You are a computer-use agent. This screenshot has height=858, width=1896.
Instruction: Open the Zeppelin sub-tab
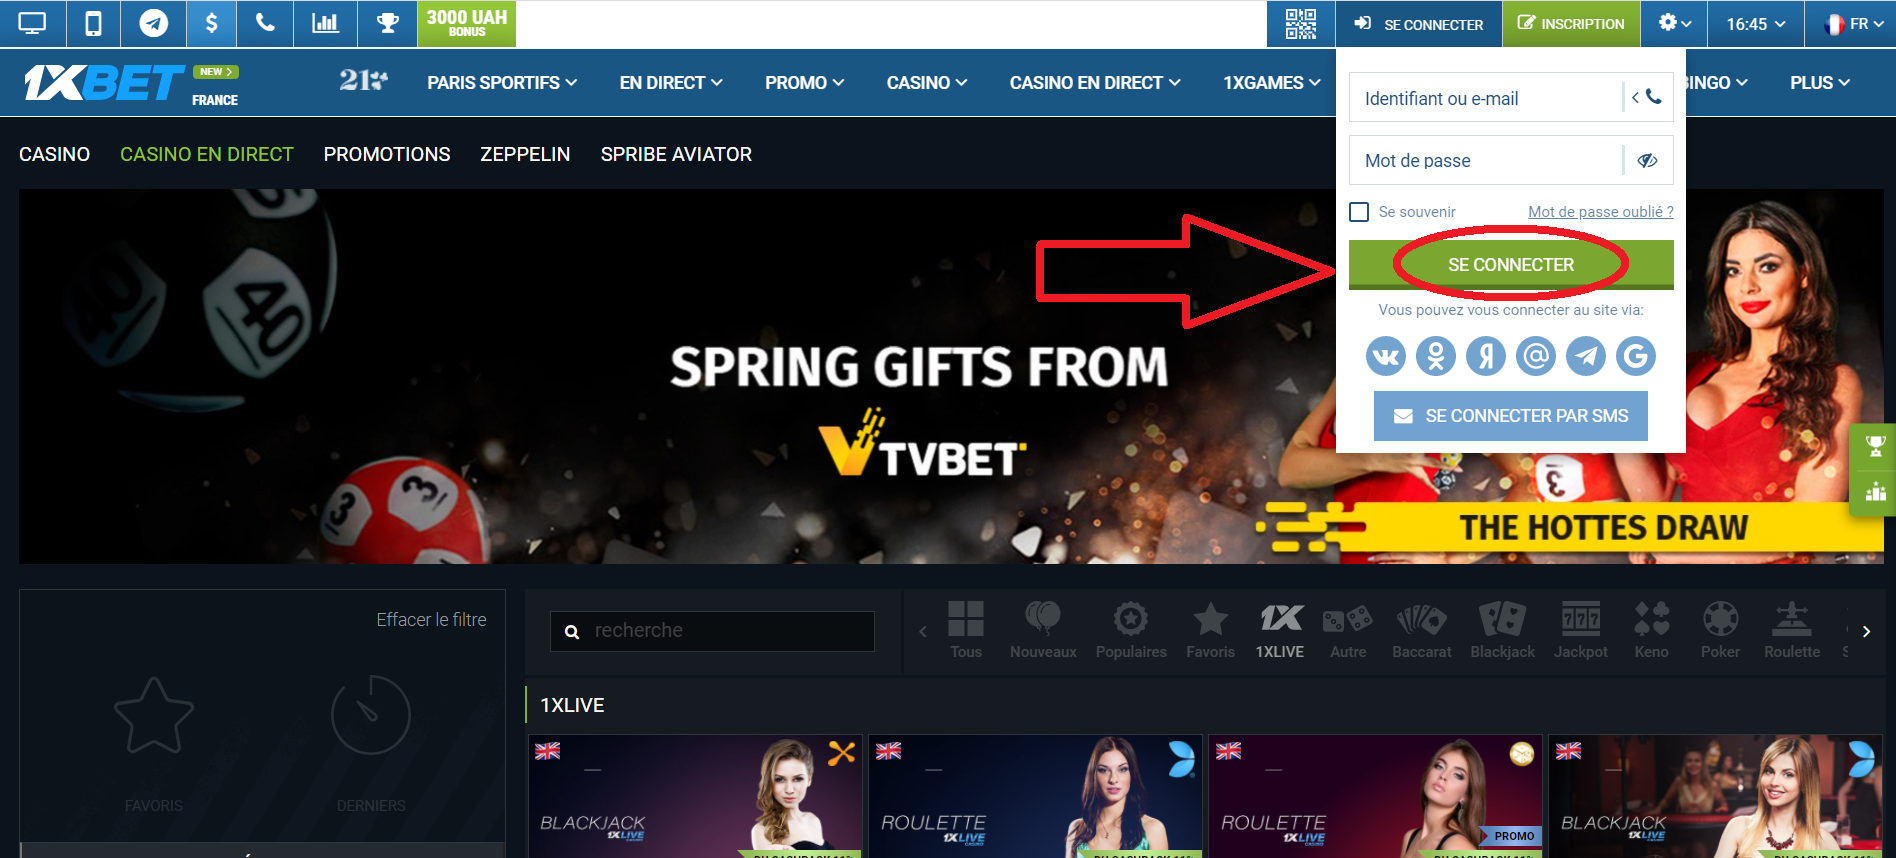point(525,154)
